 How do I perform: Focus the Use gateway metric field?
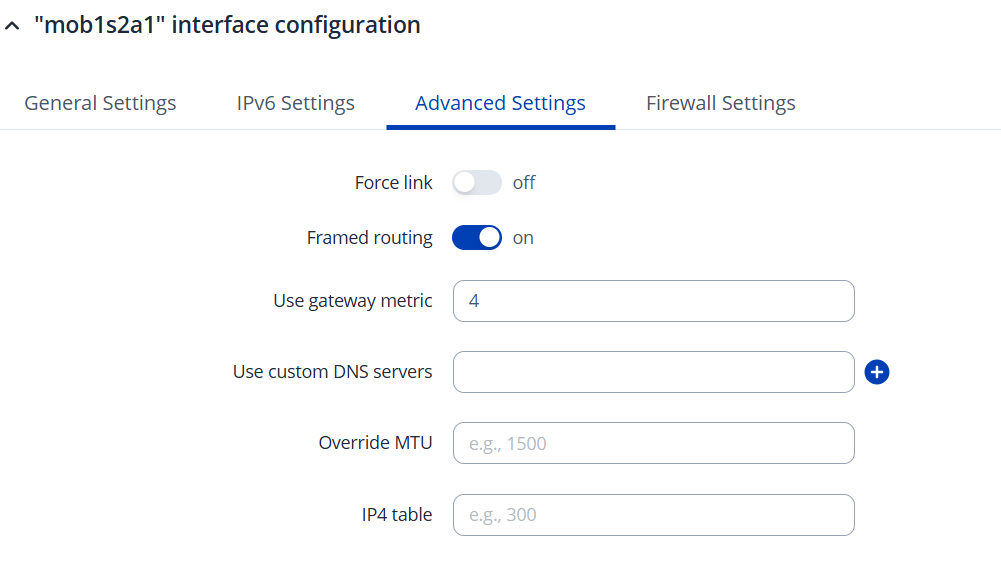[x=653, y=301]
